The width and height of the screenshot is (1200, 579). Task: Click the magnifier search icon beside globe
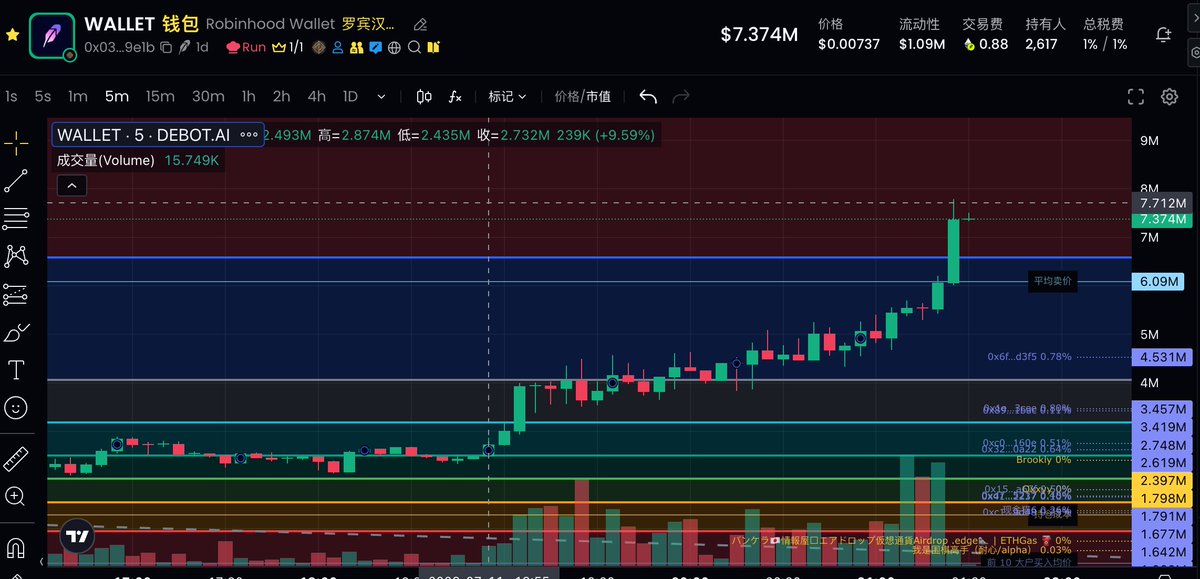click(x=414, y=47)
